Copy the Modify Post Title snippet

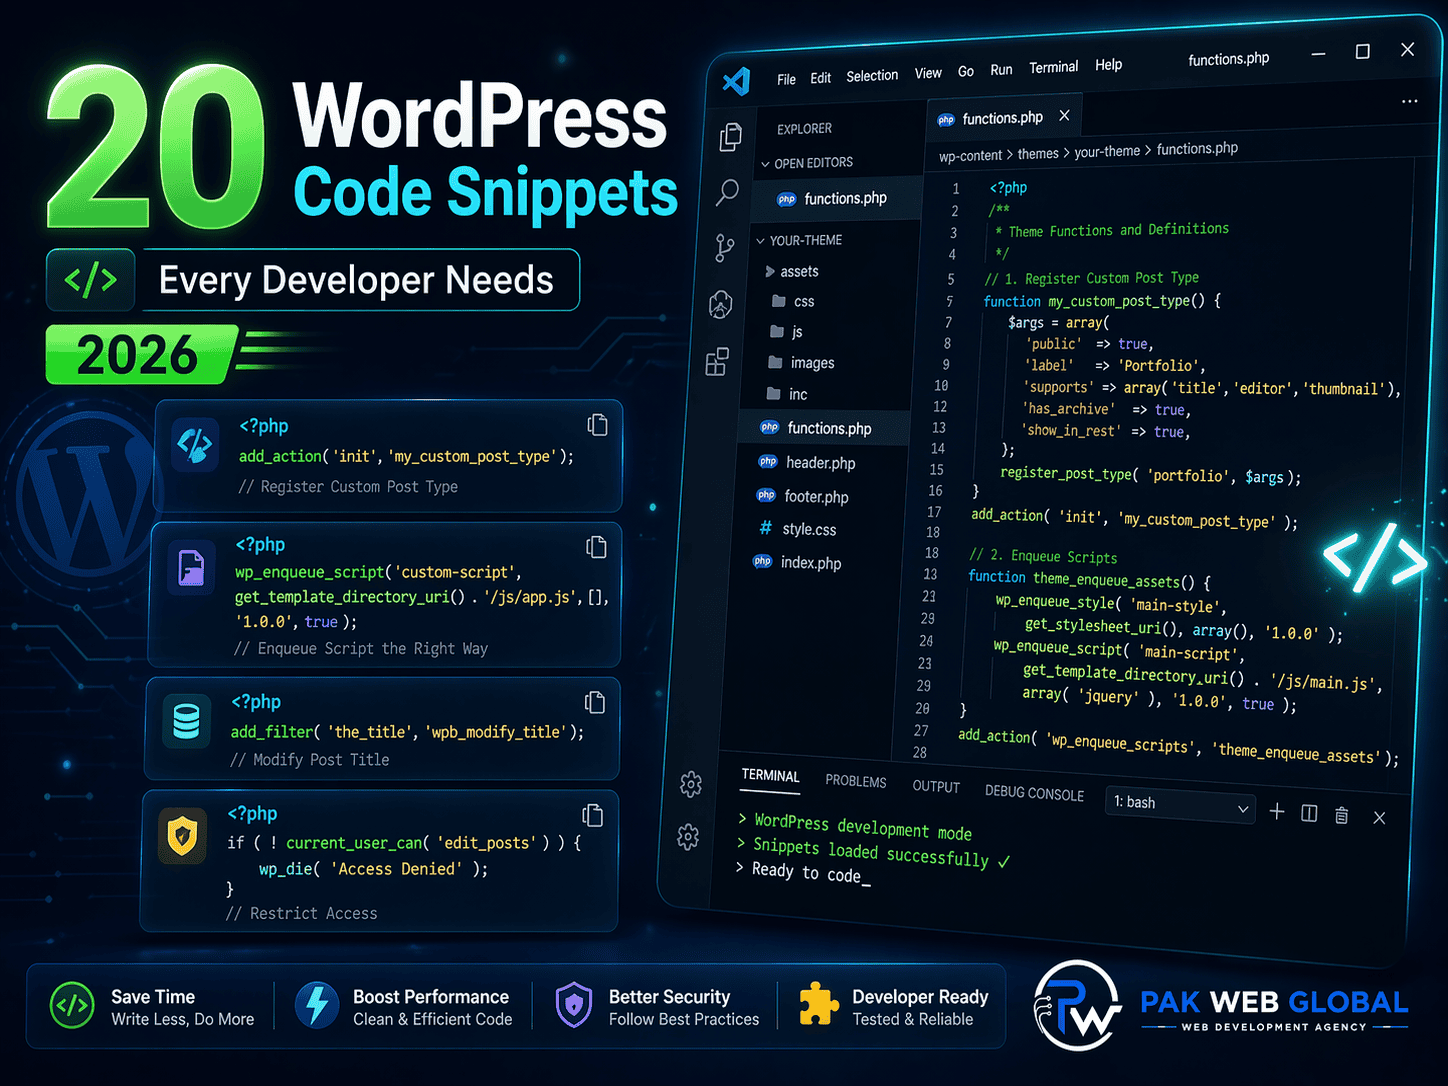(x=595, y=703)
